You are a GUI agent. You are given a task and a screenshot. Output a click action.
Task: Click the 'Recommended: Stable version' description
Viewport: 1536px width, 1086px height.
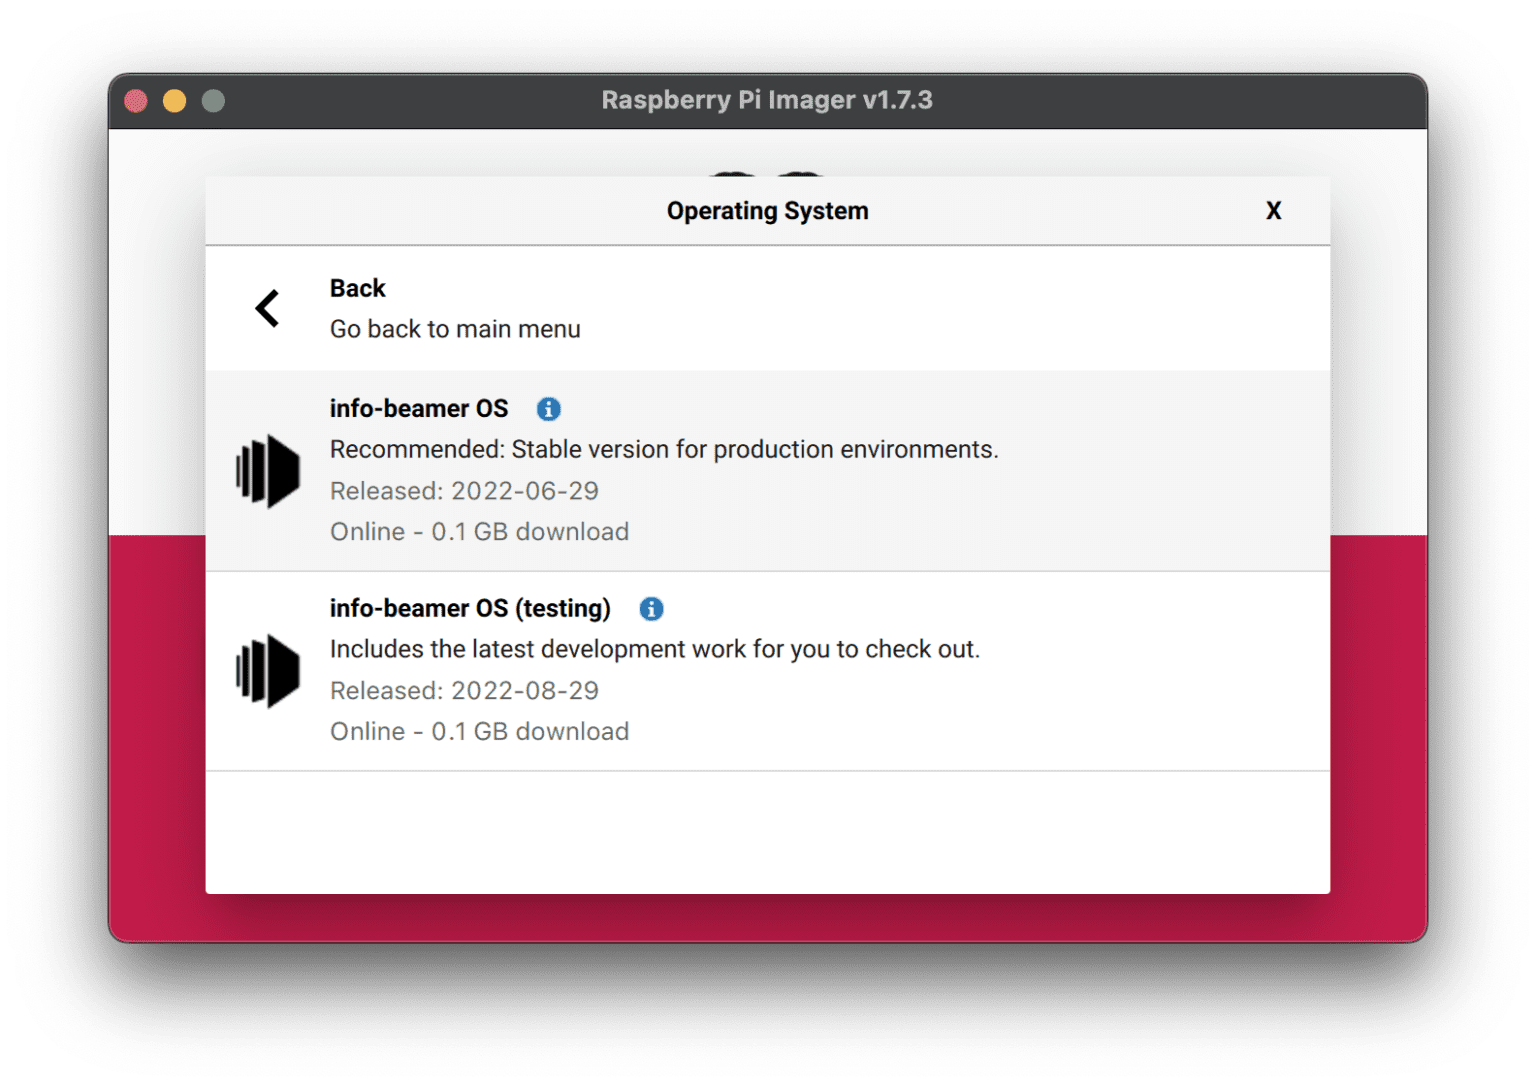point(664,450)
